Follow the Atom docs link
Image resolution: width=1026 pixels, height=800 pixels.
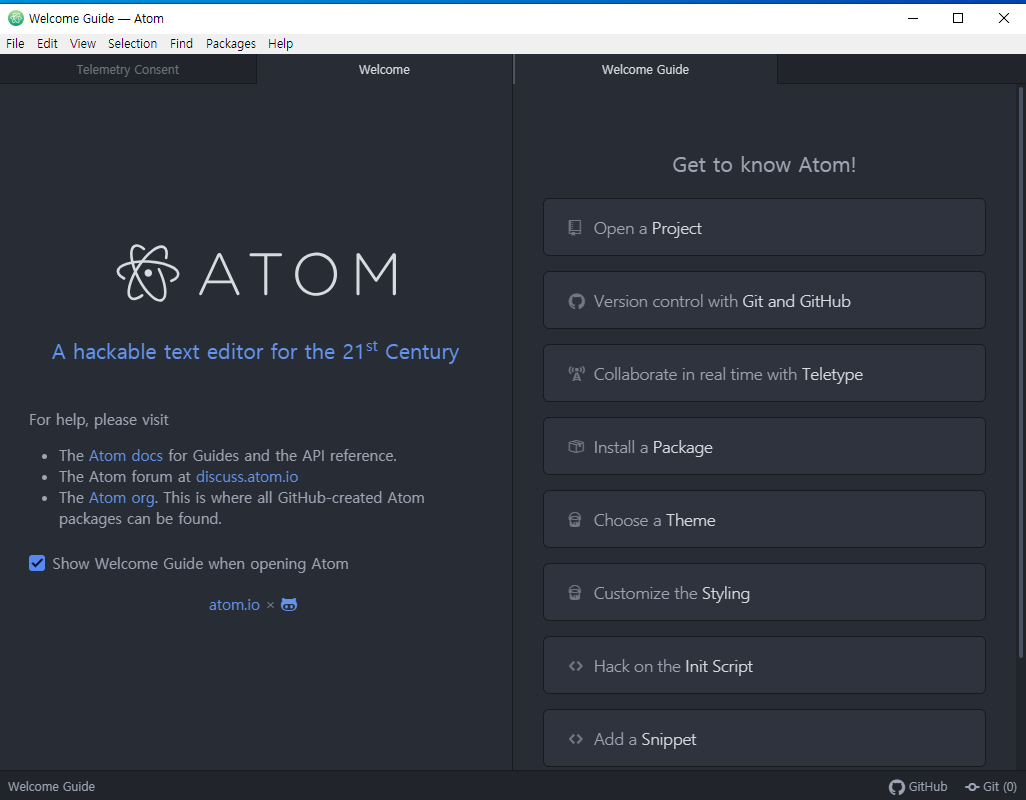pos(126,455)
